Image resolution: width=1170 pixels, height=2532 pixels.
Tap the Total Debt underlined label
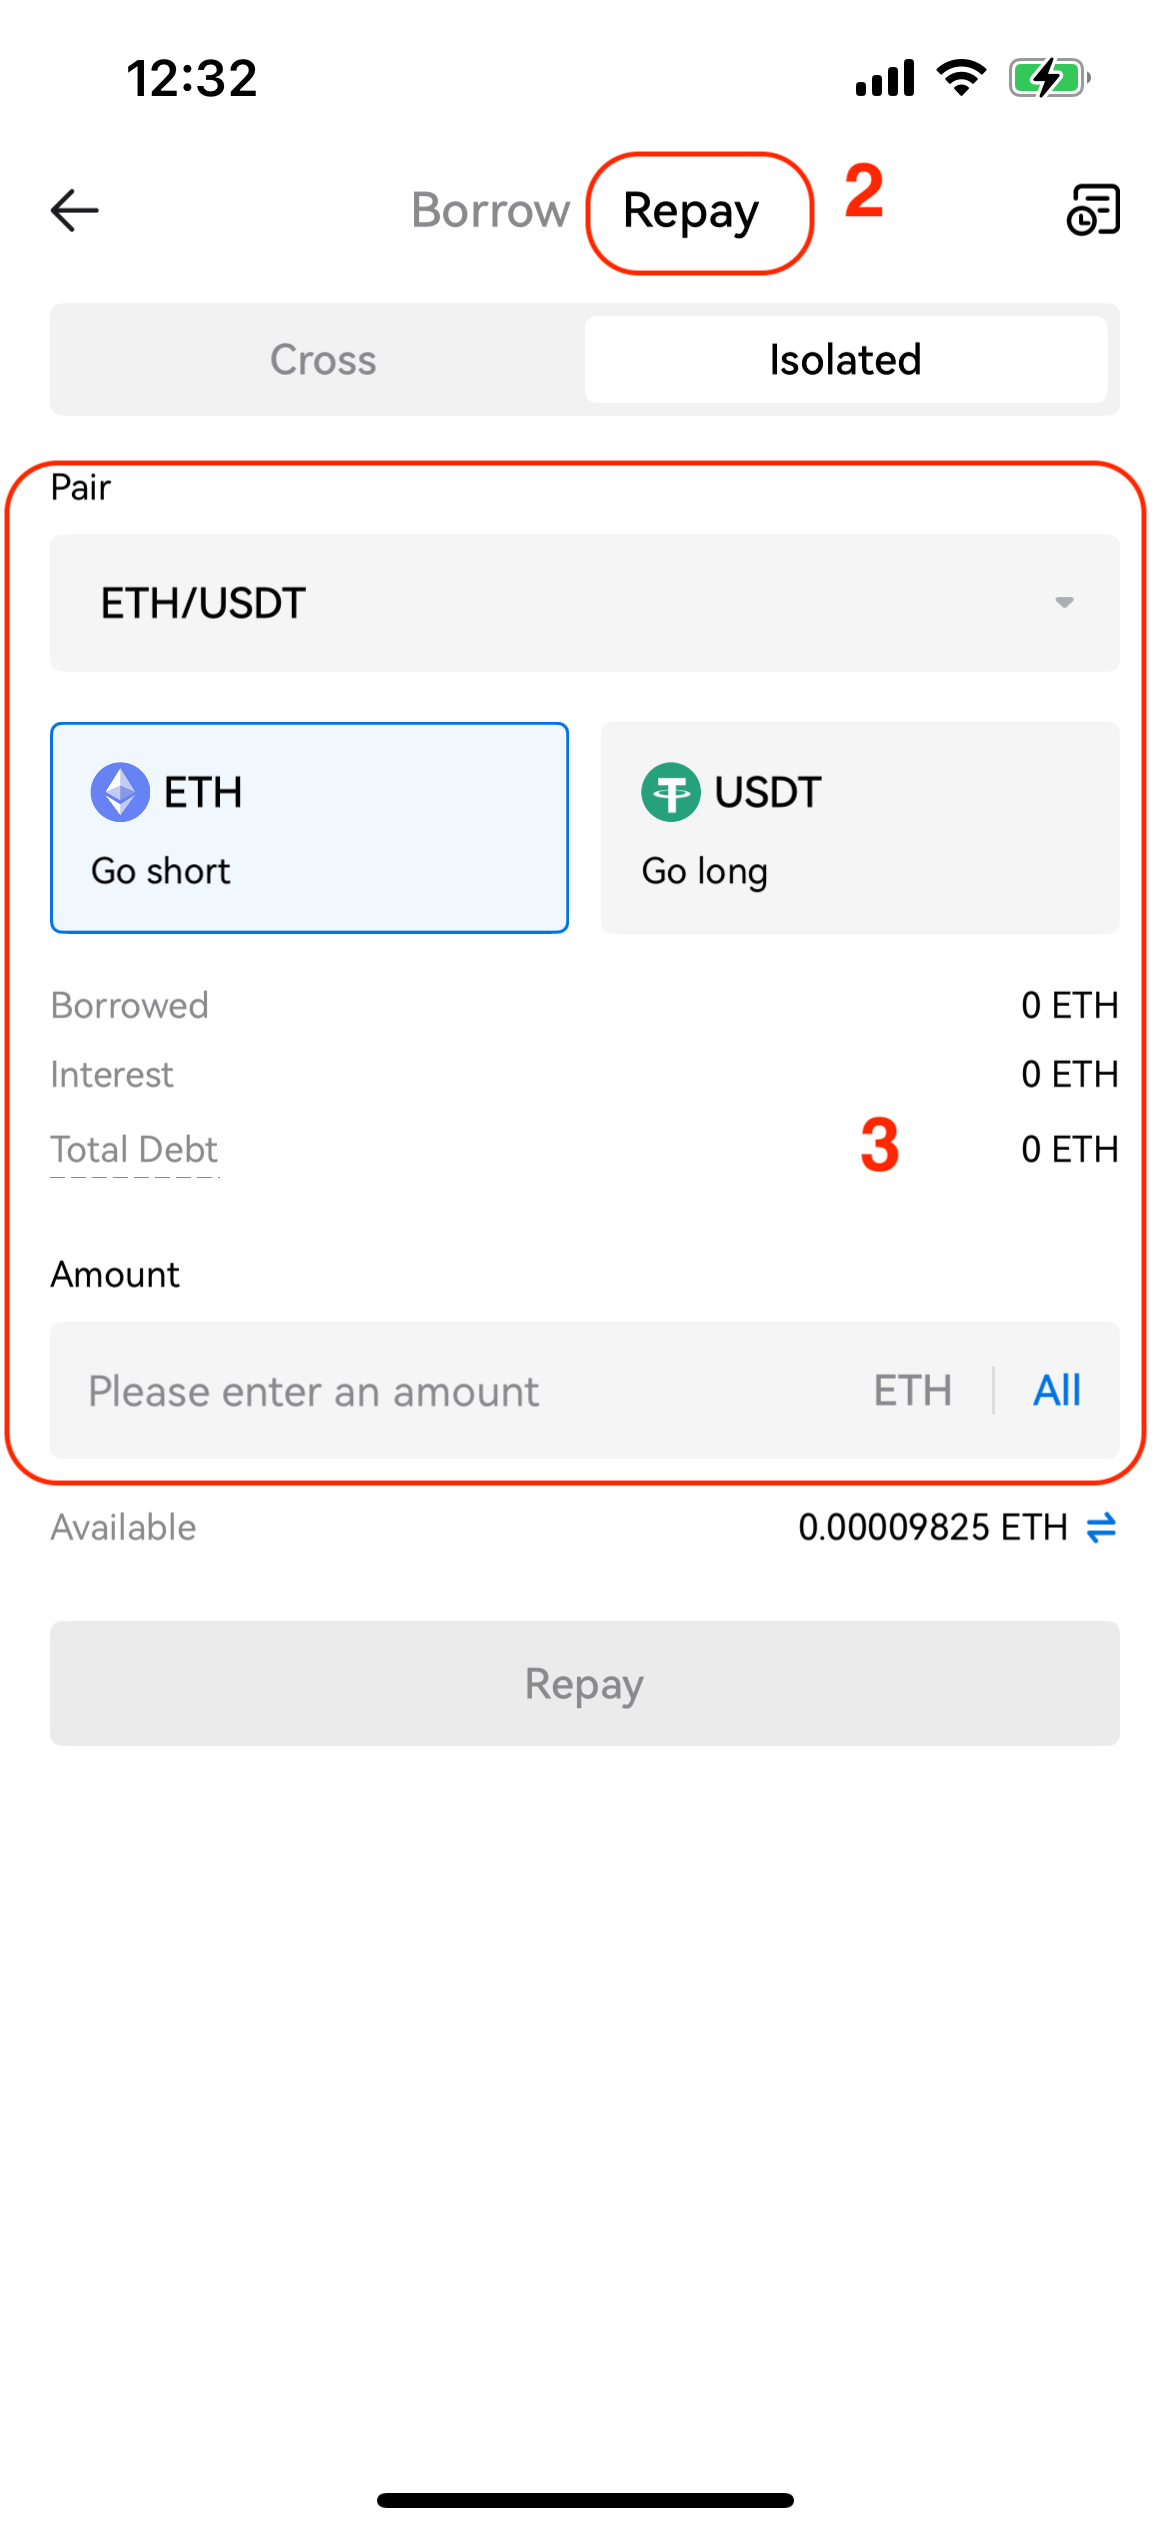point(134,1150)
